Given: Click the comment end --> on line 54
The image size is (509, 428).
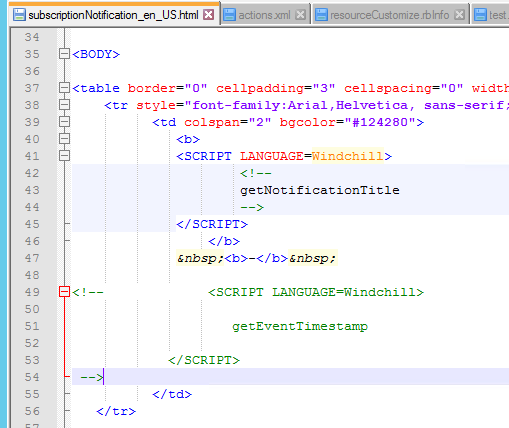Looking at the screenshot, I should tap(92, 377).
